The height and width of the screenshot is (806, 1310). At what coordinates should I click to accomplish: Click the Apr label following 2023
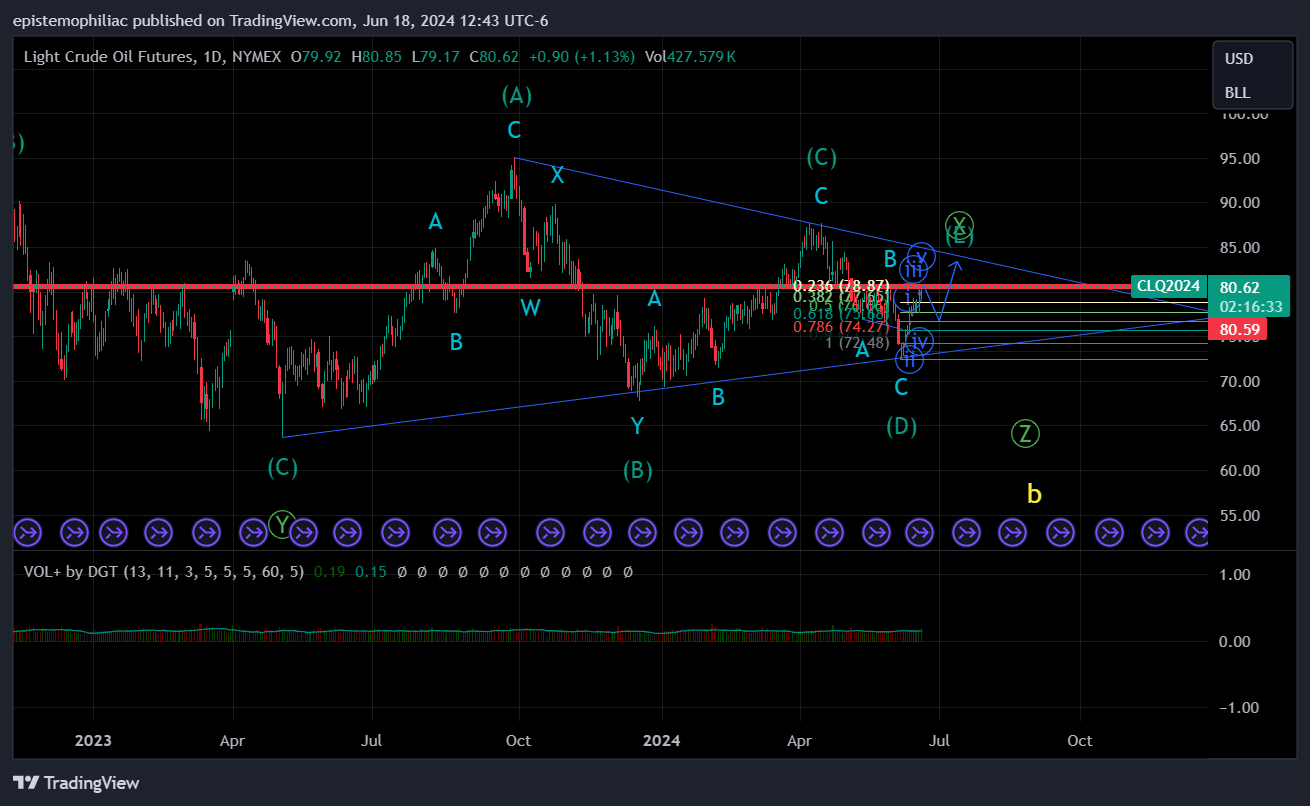tap(233, 741)
